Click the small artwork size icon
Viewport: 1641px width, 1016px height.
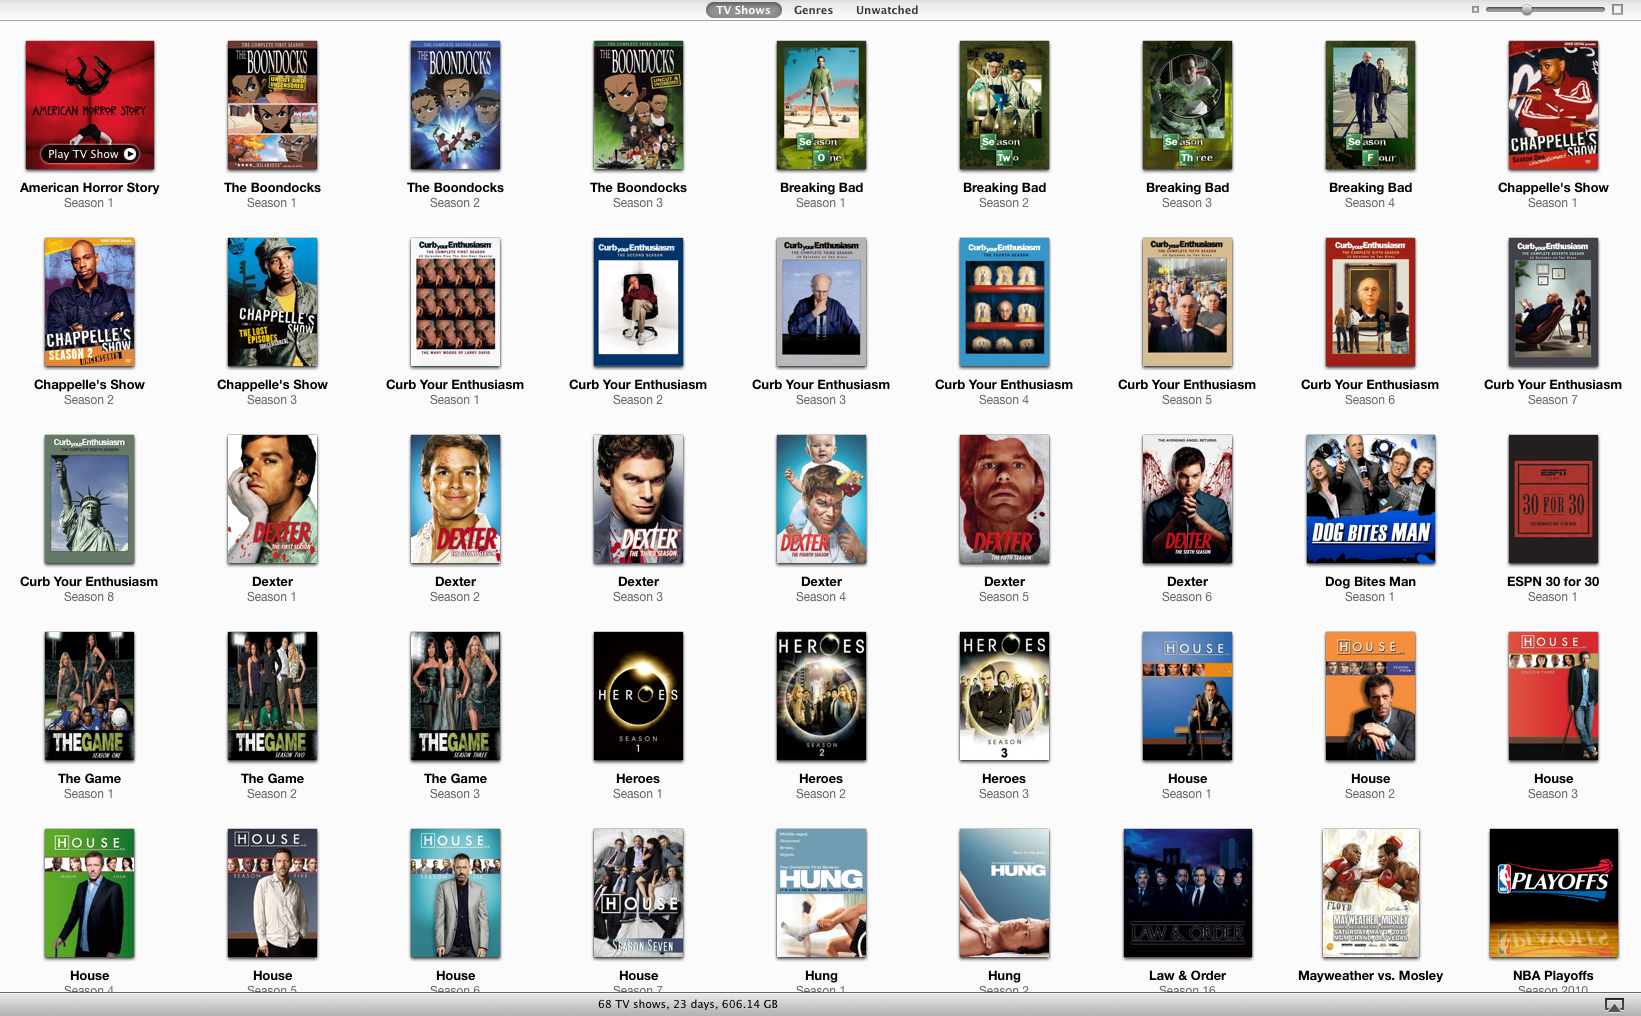[1475, 10]
